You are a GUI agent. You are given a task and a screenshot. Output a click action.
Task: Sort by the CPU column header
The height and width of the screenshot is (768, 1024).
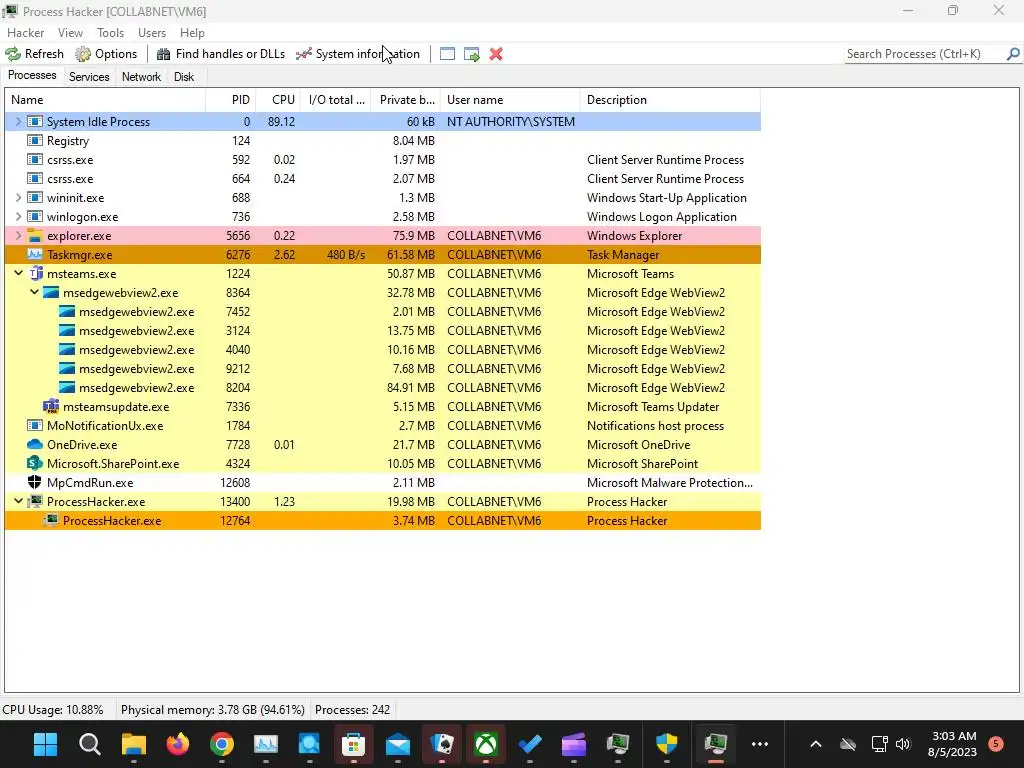click(x=278, y=100)
